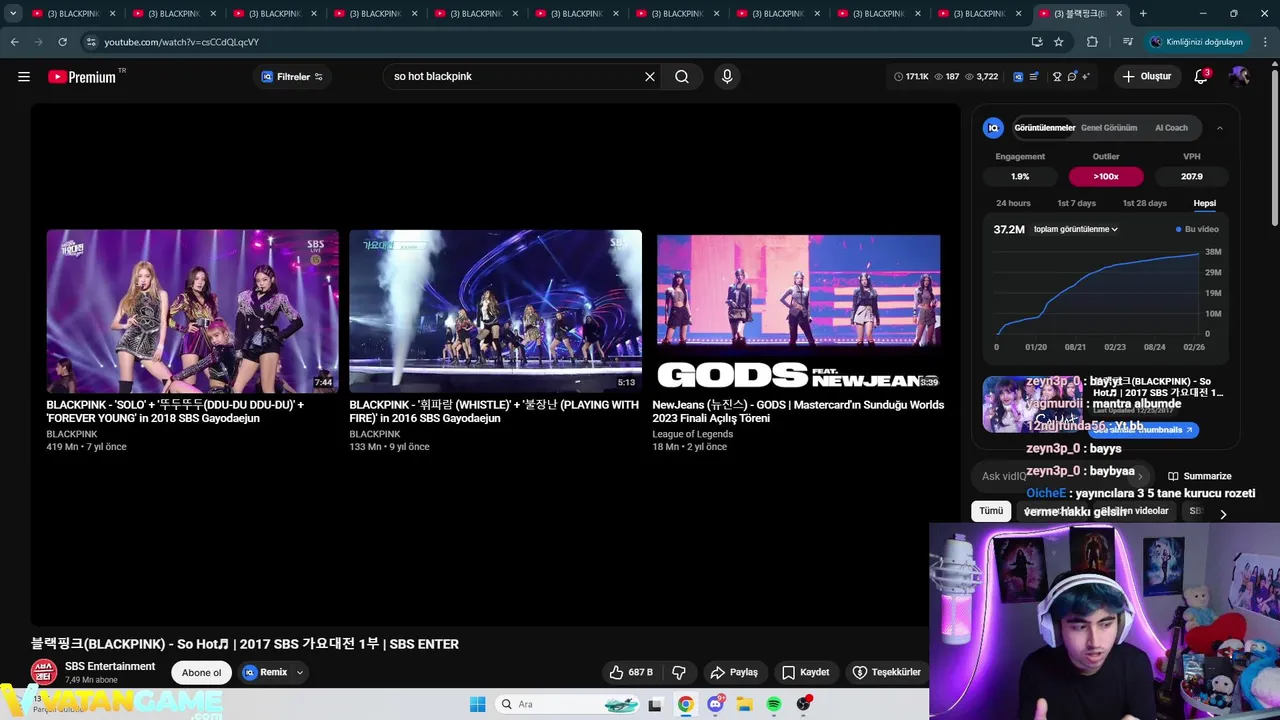Select the 1st 7 days range

tap(1076, 203)
